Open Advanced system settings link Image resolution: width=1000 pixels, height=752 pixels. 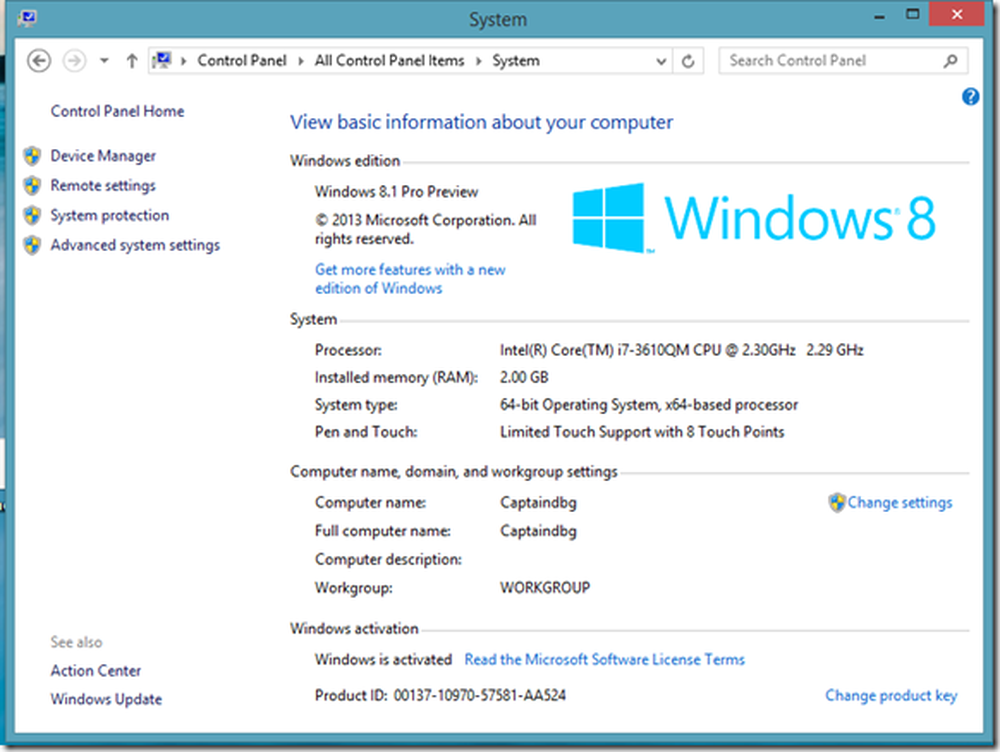135,245
